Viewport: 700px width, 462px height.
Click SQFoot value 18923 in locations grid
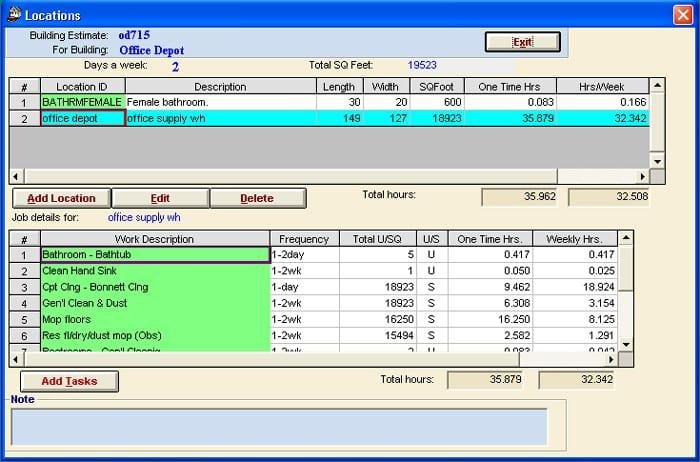point(437,118)
